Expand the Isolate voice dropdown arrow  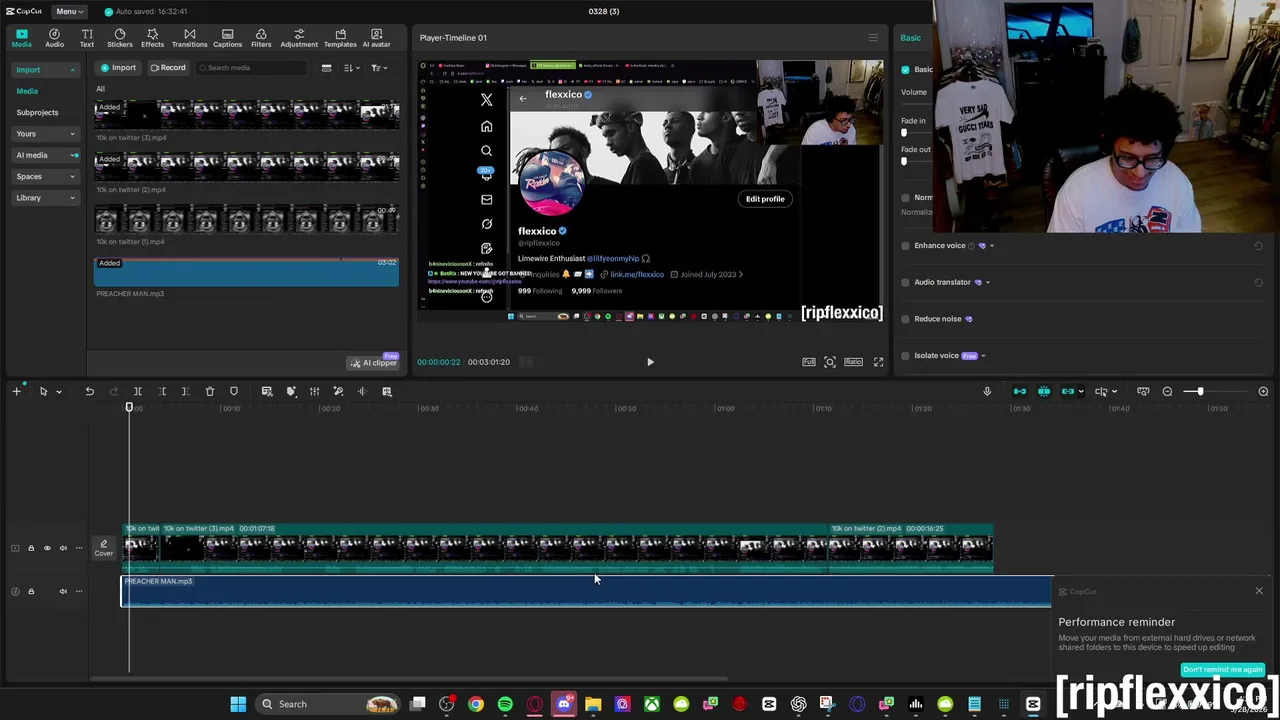click(983, 356)
